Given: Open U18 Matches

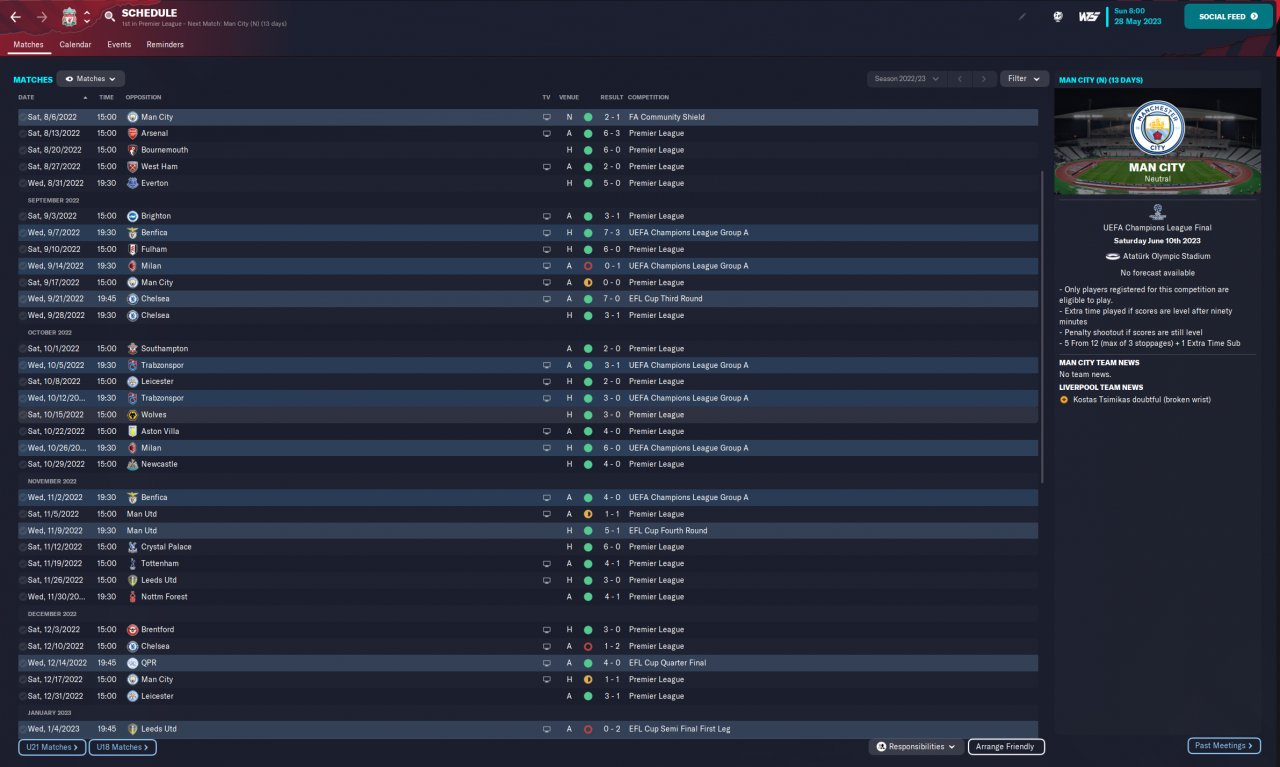Looking at the screenshot, I should coord(123,747).
